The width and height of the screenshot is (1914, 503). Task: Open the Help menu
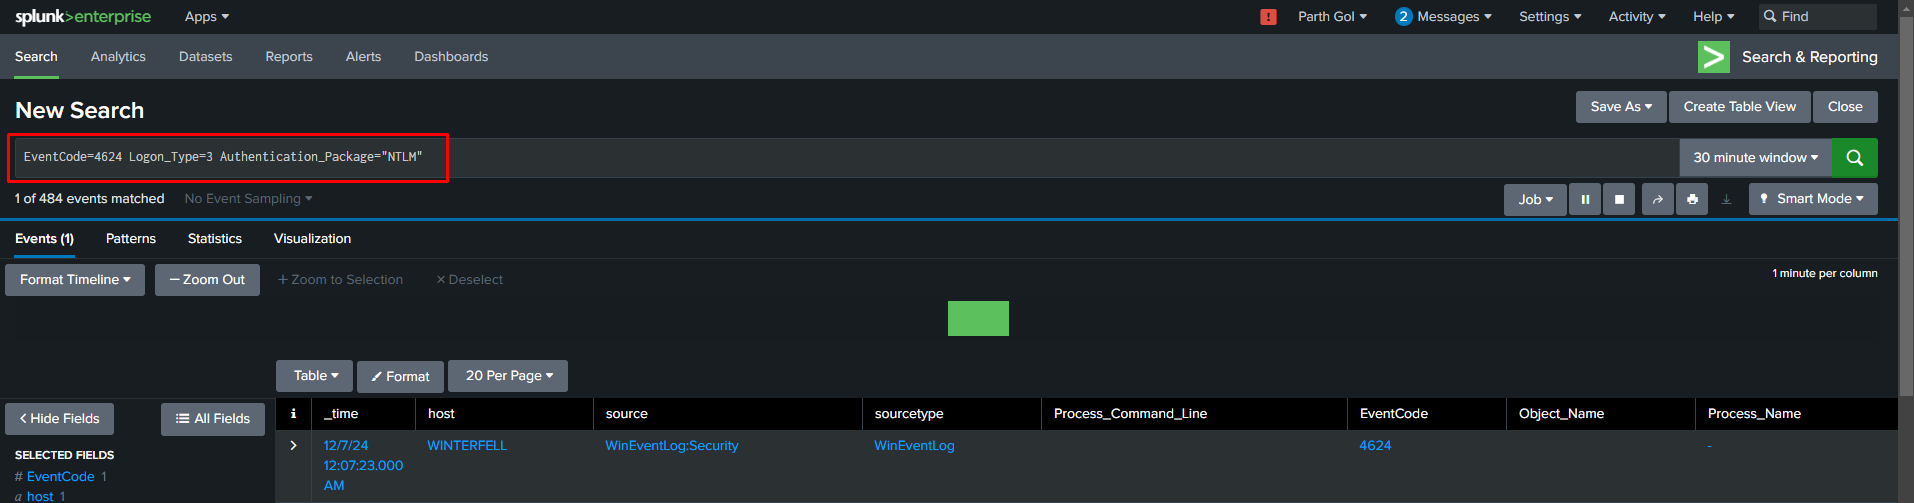[x=1713, y=17]
